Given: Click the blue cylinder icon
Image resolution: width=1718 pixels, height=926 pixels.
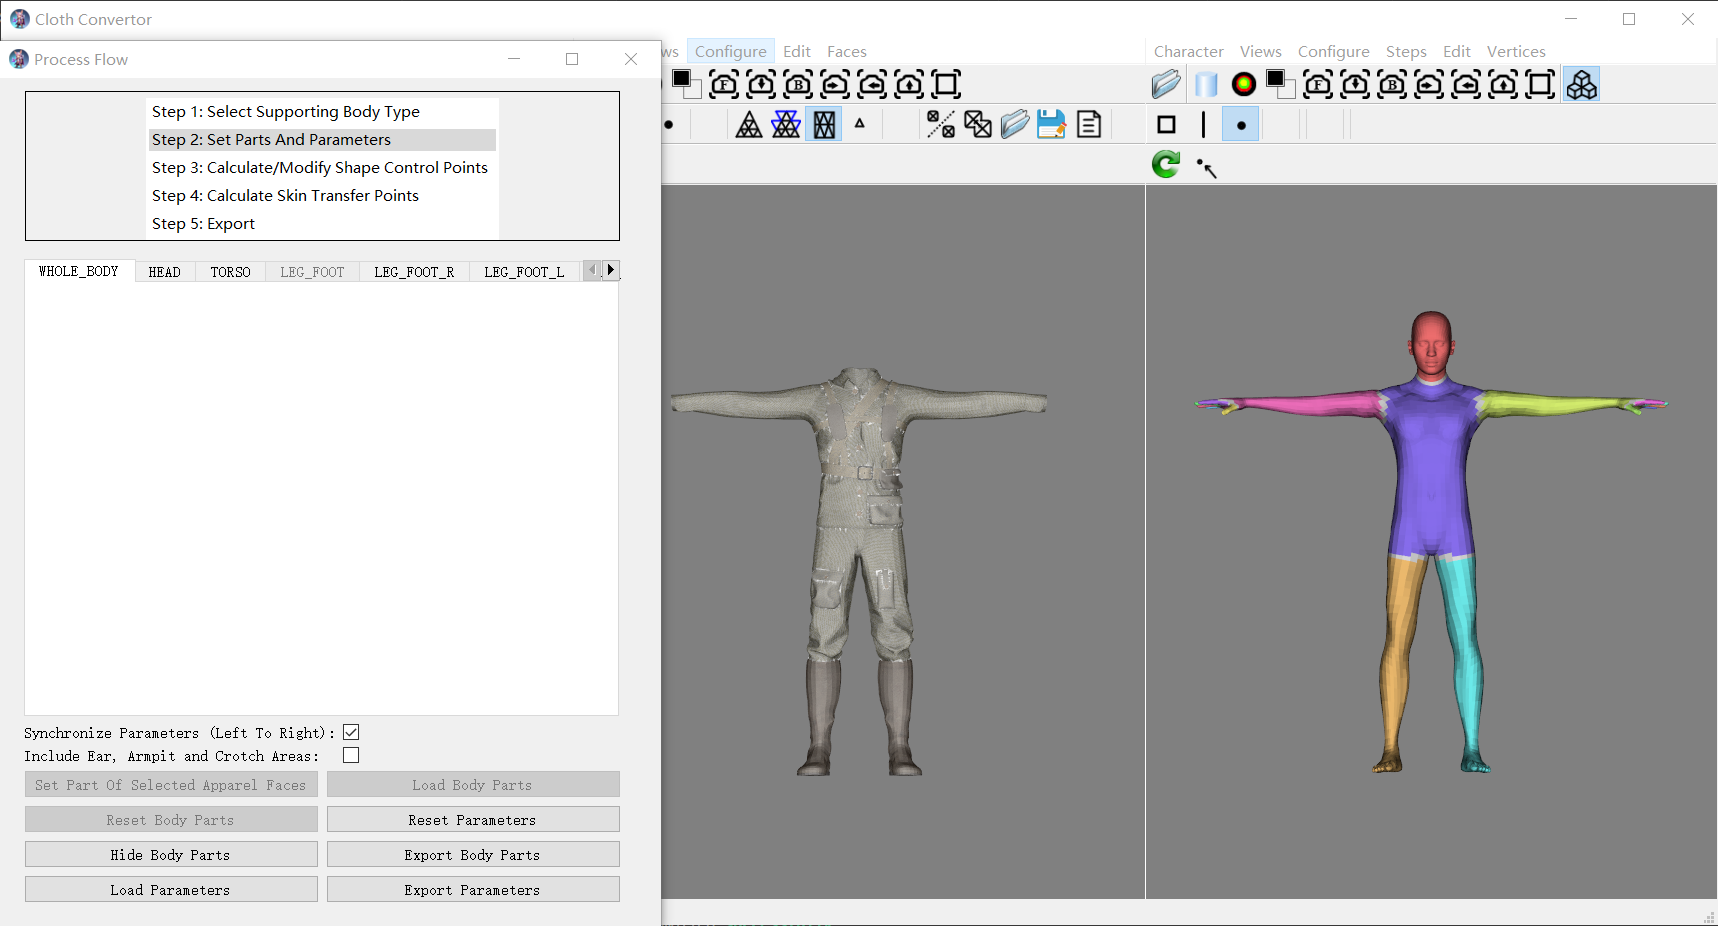Looking at the screenshot, I should (x=1207, y=85).
